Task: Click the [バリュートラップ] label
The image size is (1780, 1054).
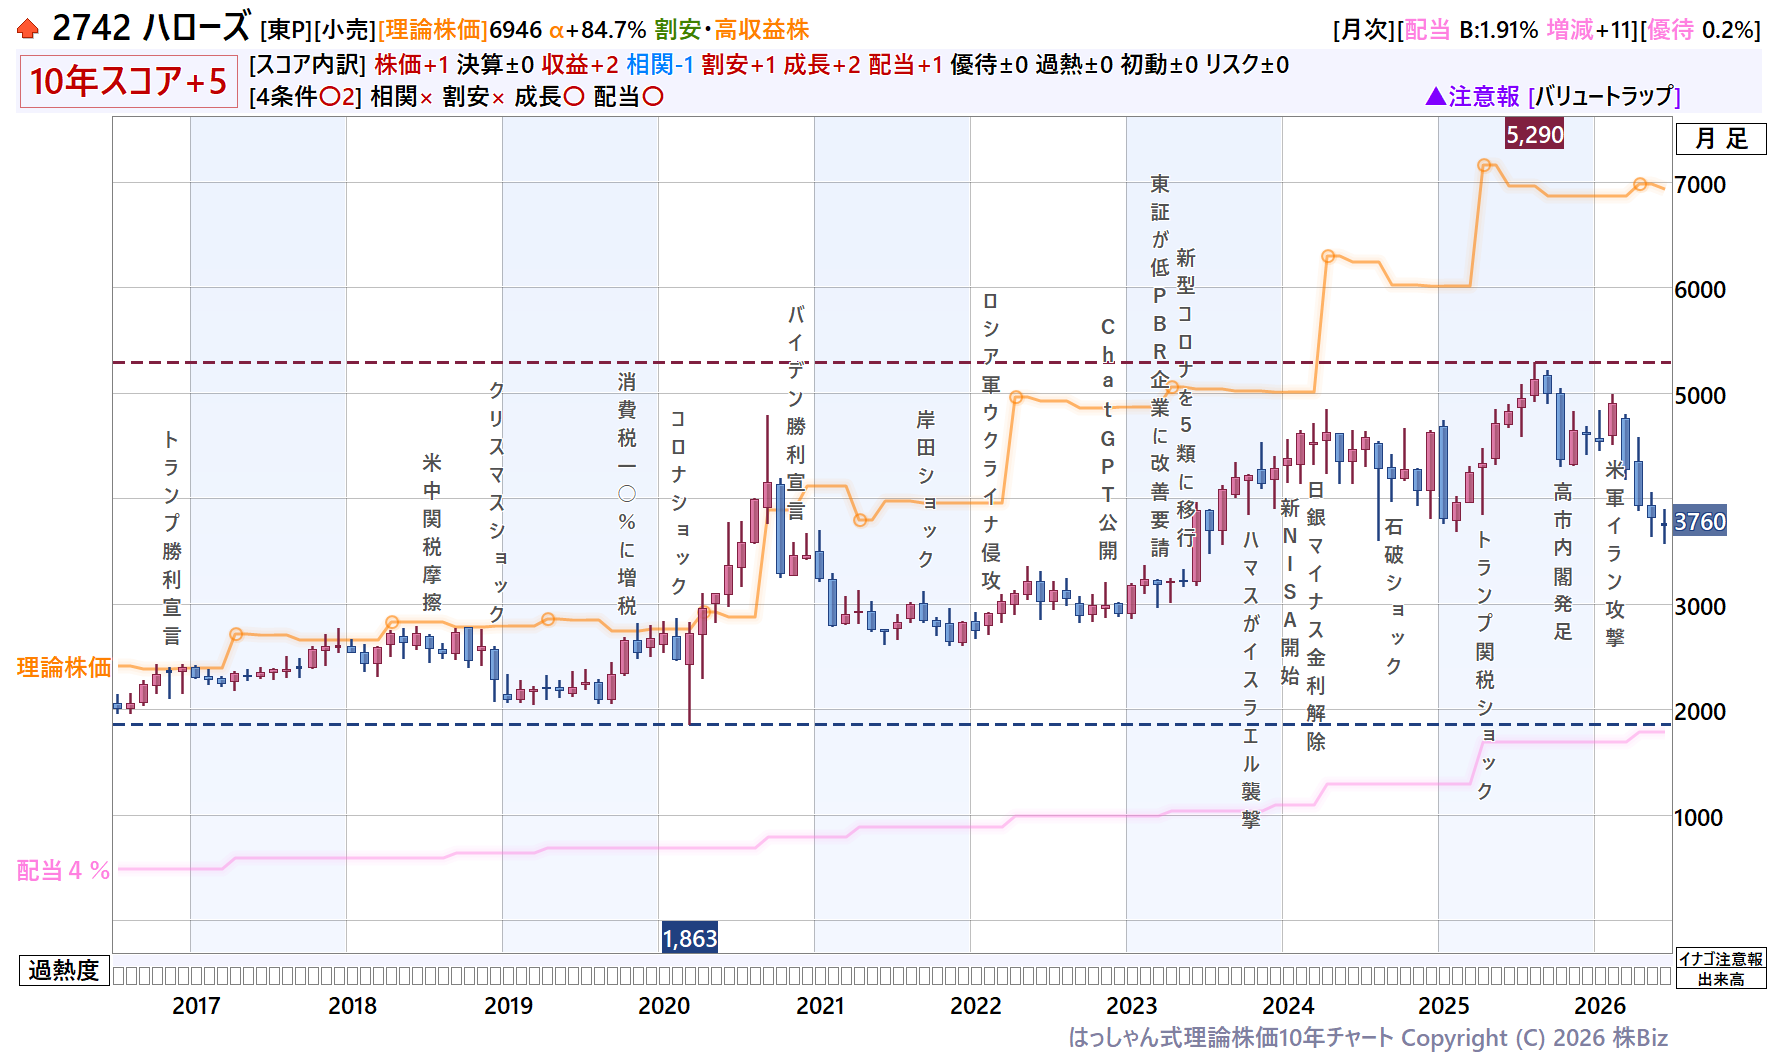Action: pos(1605,96)
